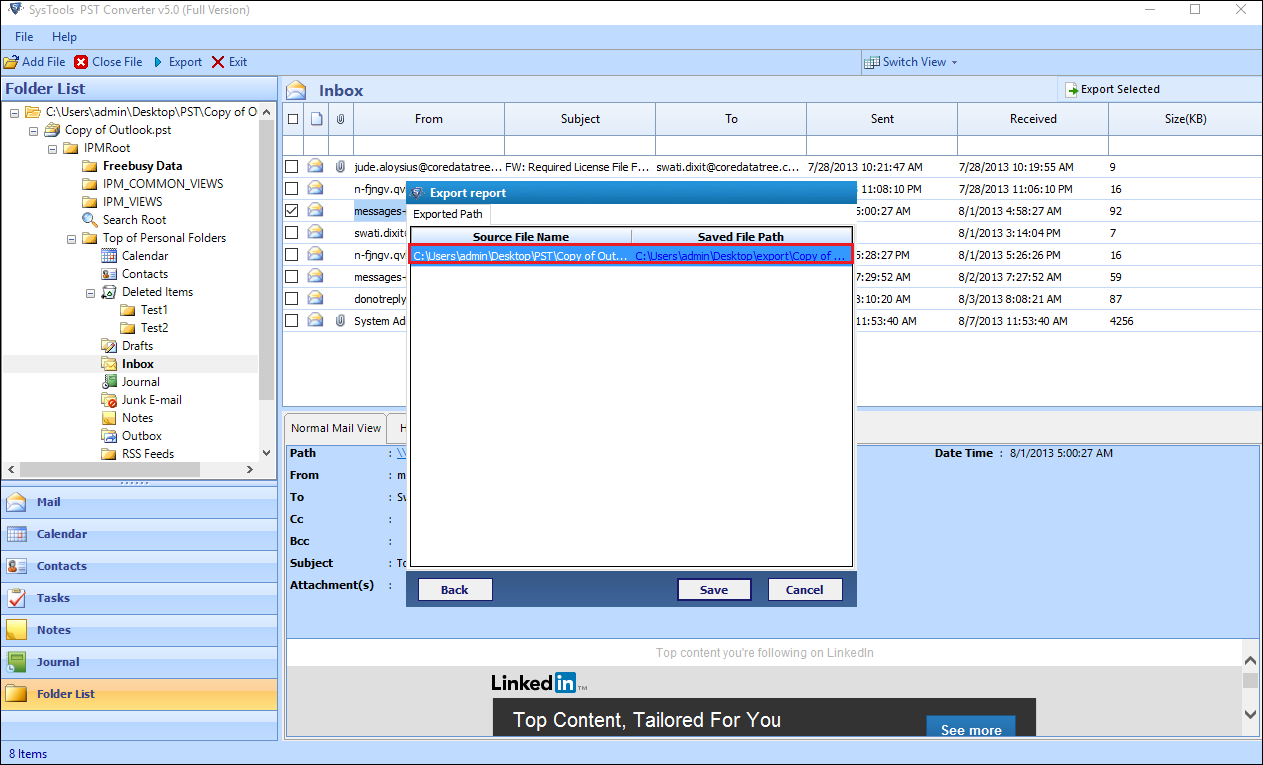
Task: Click the Close File toolbar icon
Action: [79, 61]
